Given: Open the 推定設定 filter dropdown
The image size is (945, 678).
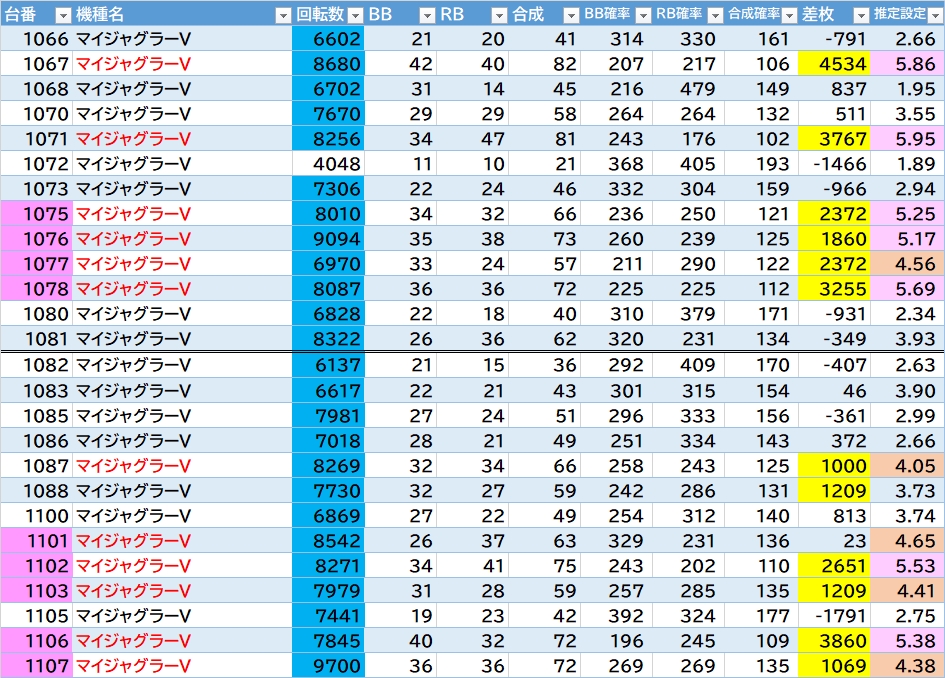Looking at the screenshot, I should (935, 15).
